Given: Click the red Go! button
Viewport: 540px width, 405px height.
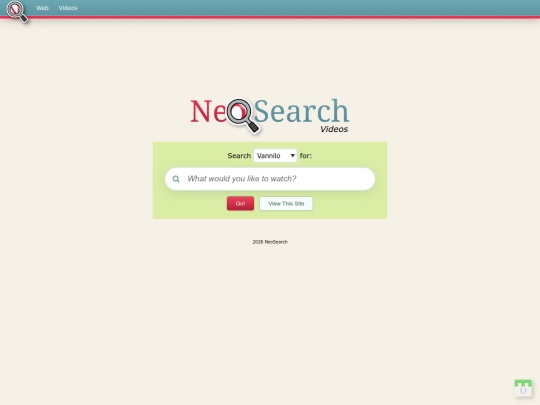Looking at the screenshot, I should (240, 204).
